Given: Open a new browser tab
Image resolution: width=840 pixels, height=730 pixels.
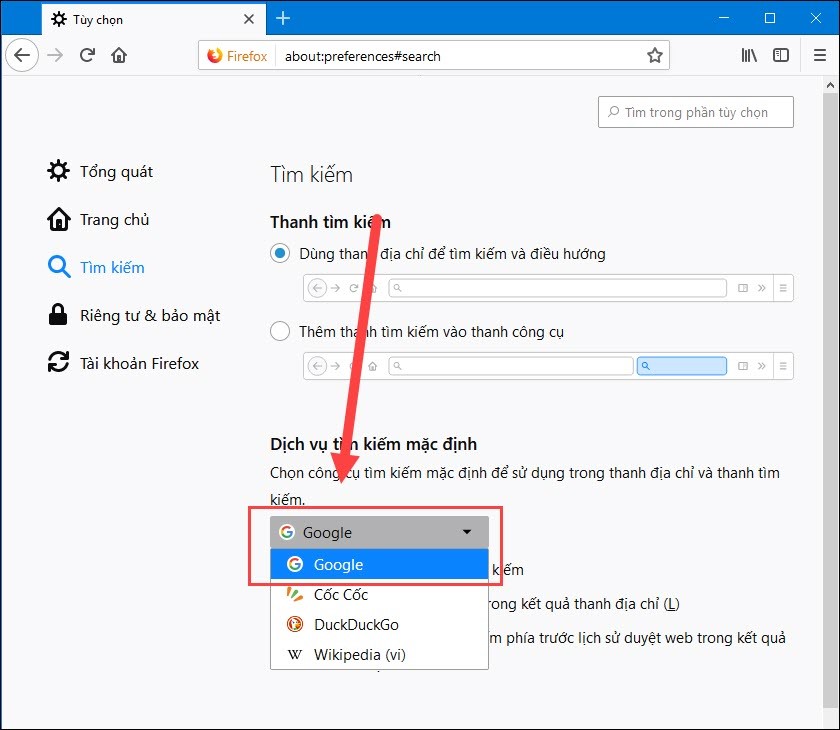Looking at the screenshot, I should [x=283, y=18].
